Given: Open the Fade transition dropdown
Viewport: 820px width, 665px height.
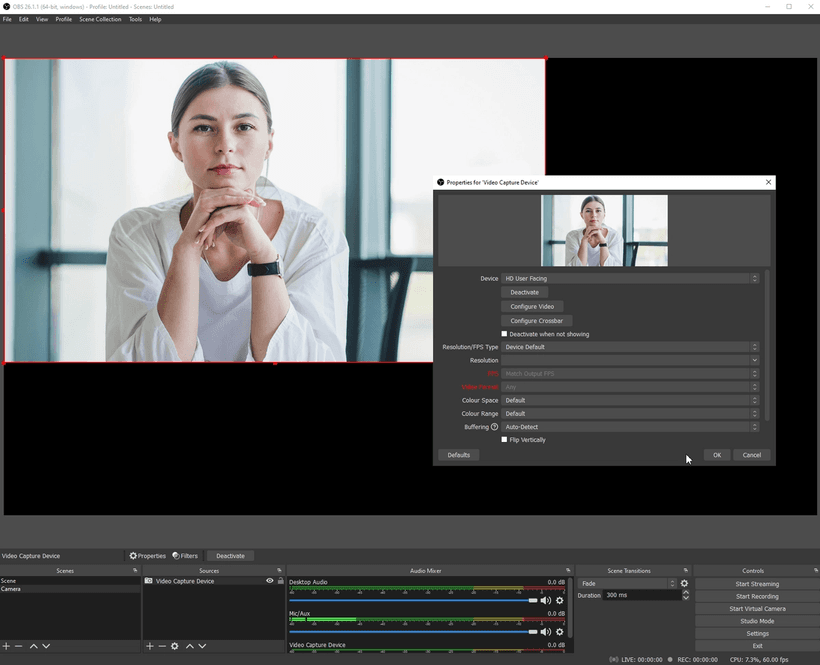Looking at the screenshot, I should [x=627, y=583].
